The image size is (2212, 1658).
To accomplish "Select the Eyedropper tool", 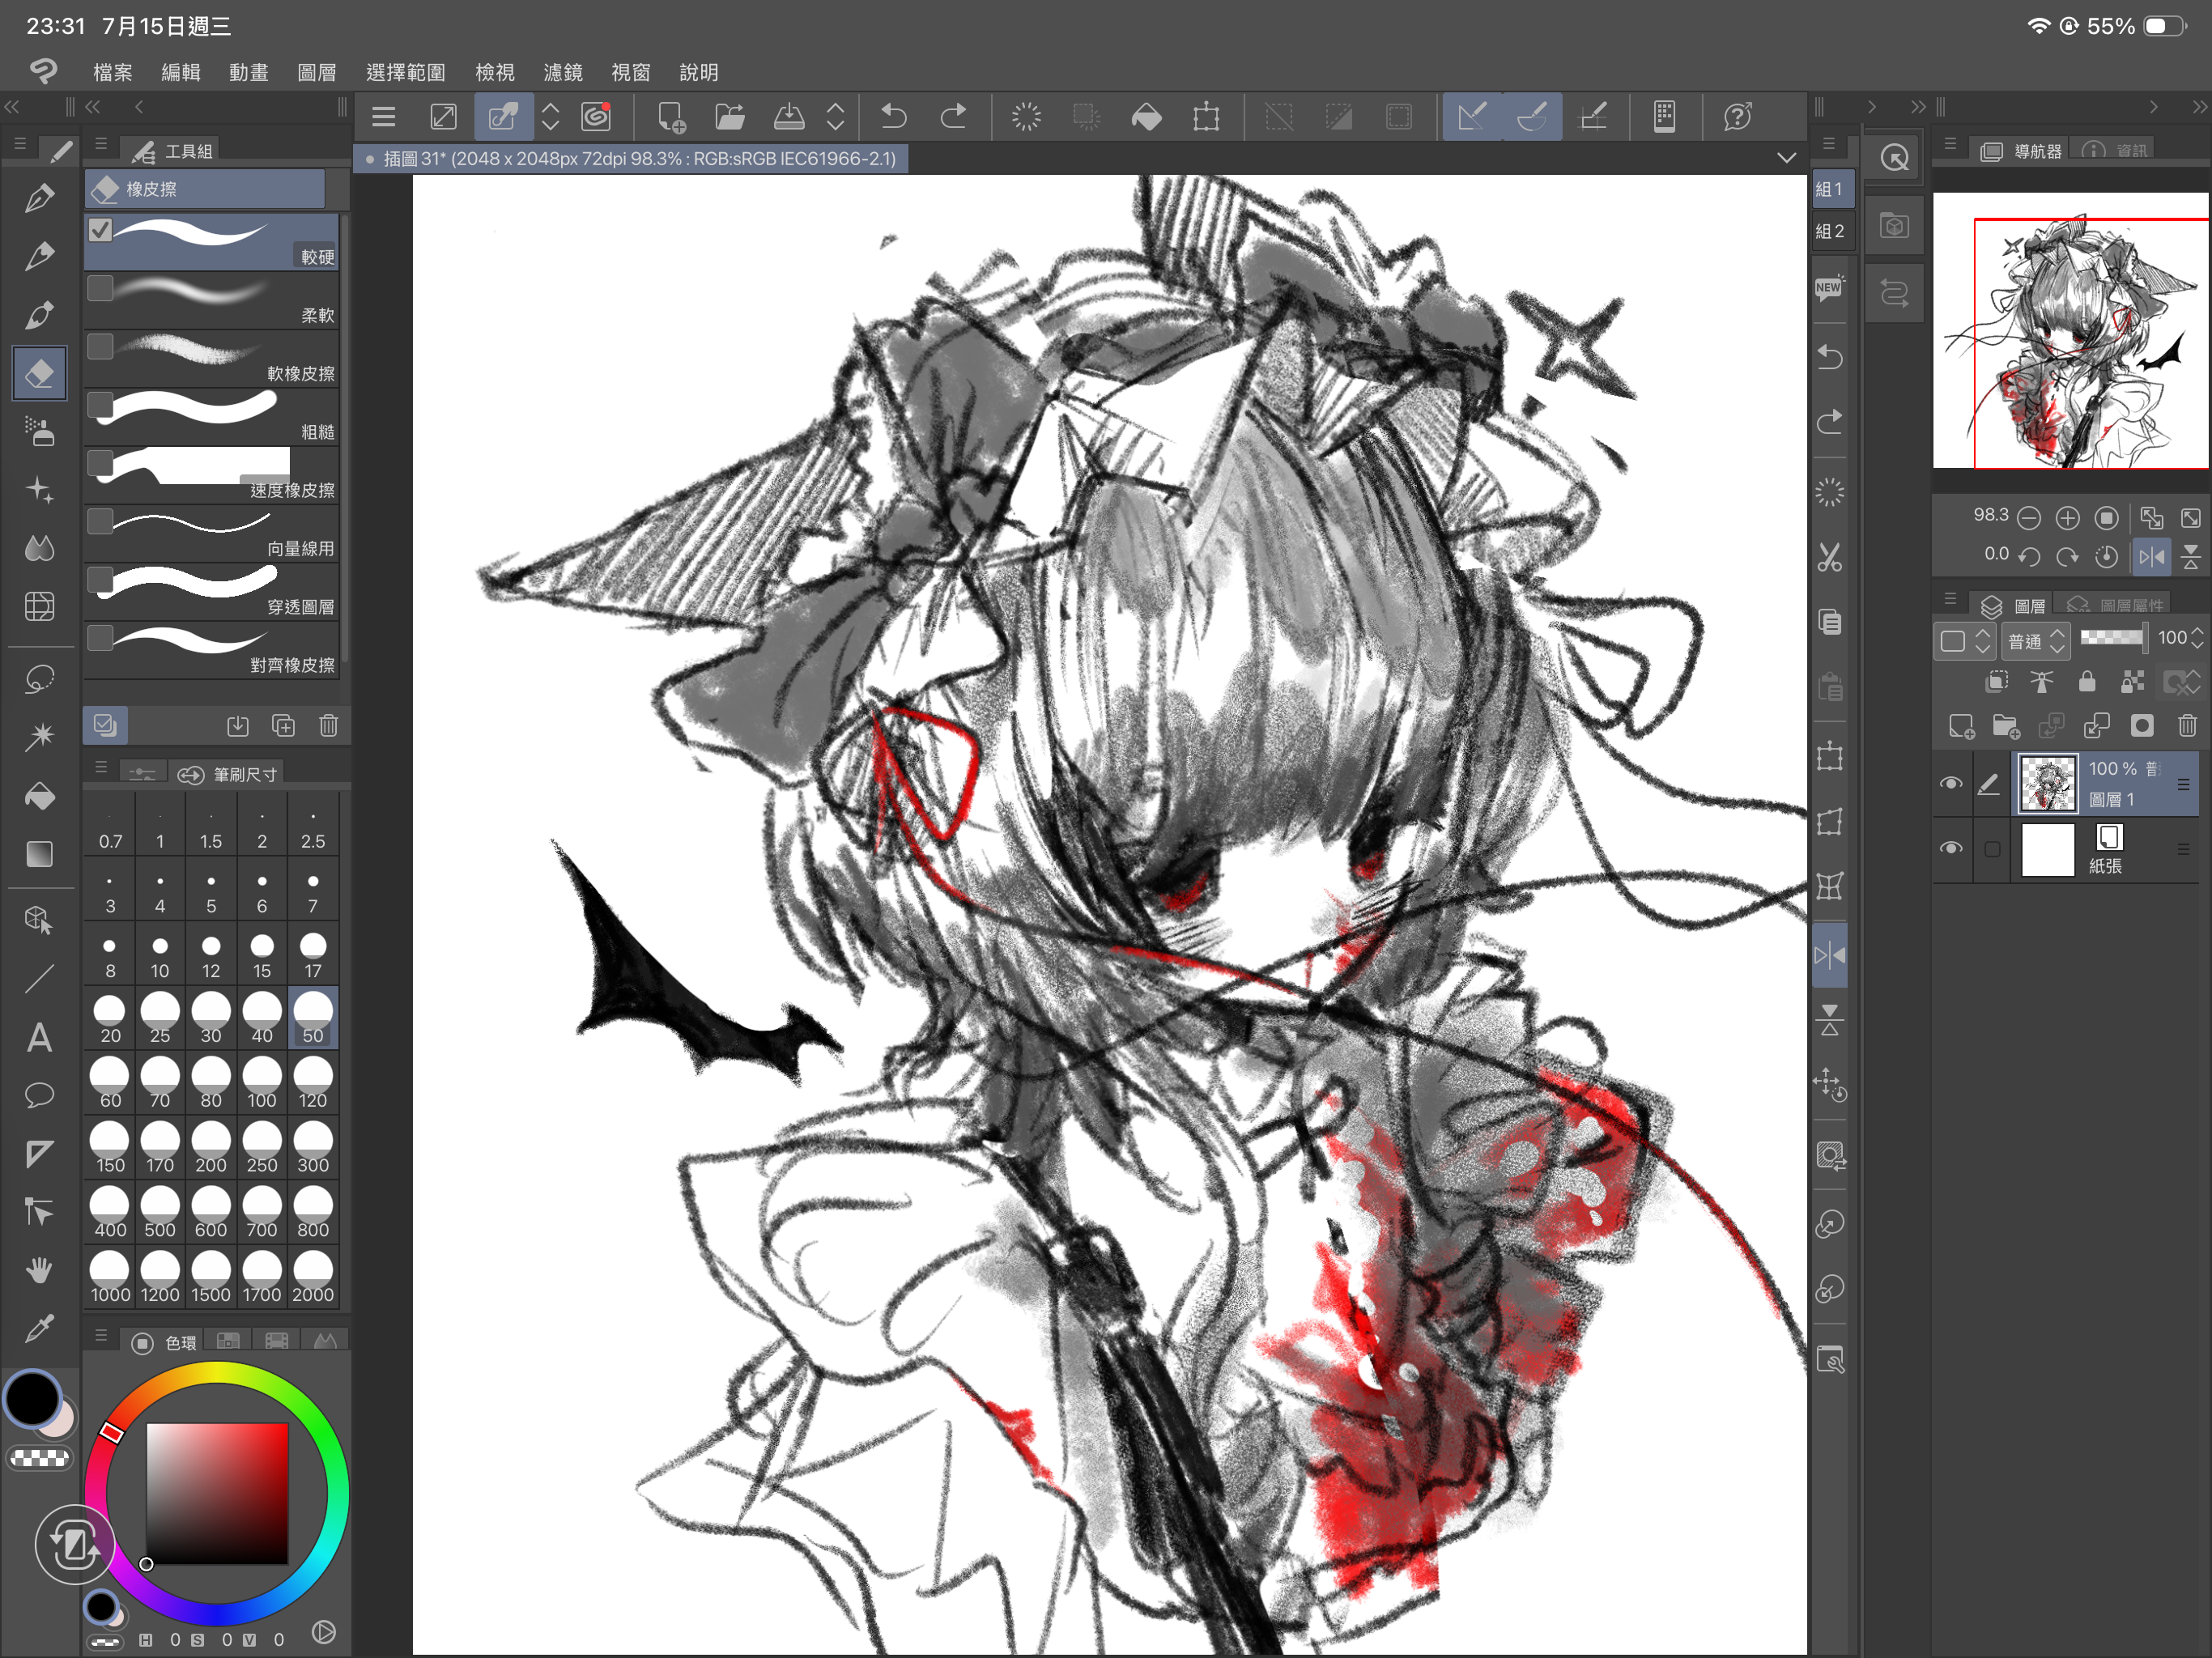I will click(x=39, y=1328).
